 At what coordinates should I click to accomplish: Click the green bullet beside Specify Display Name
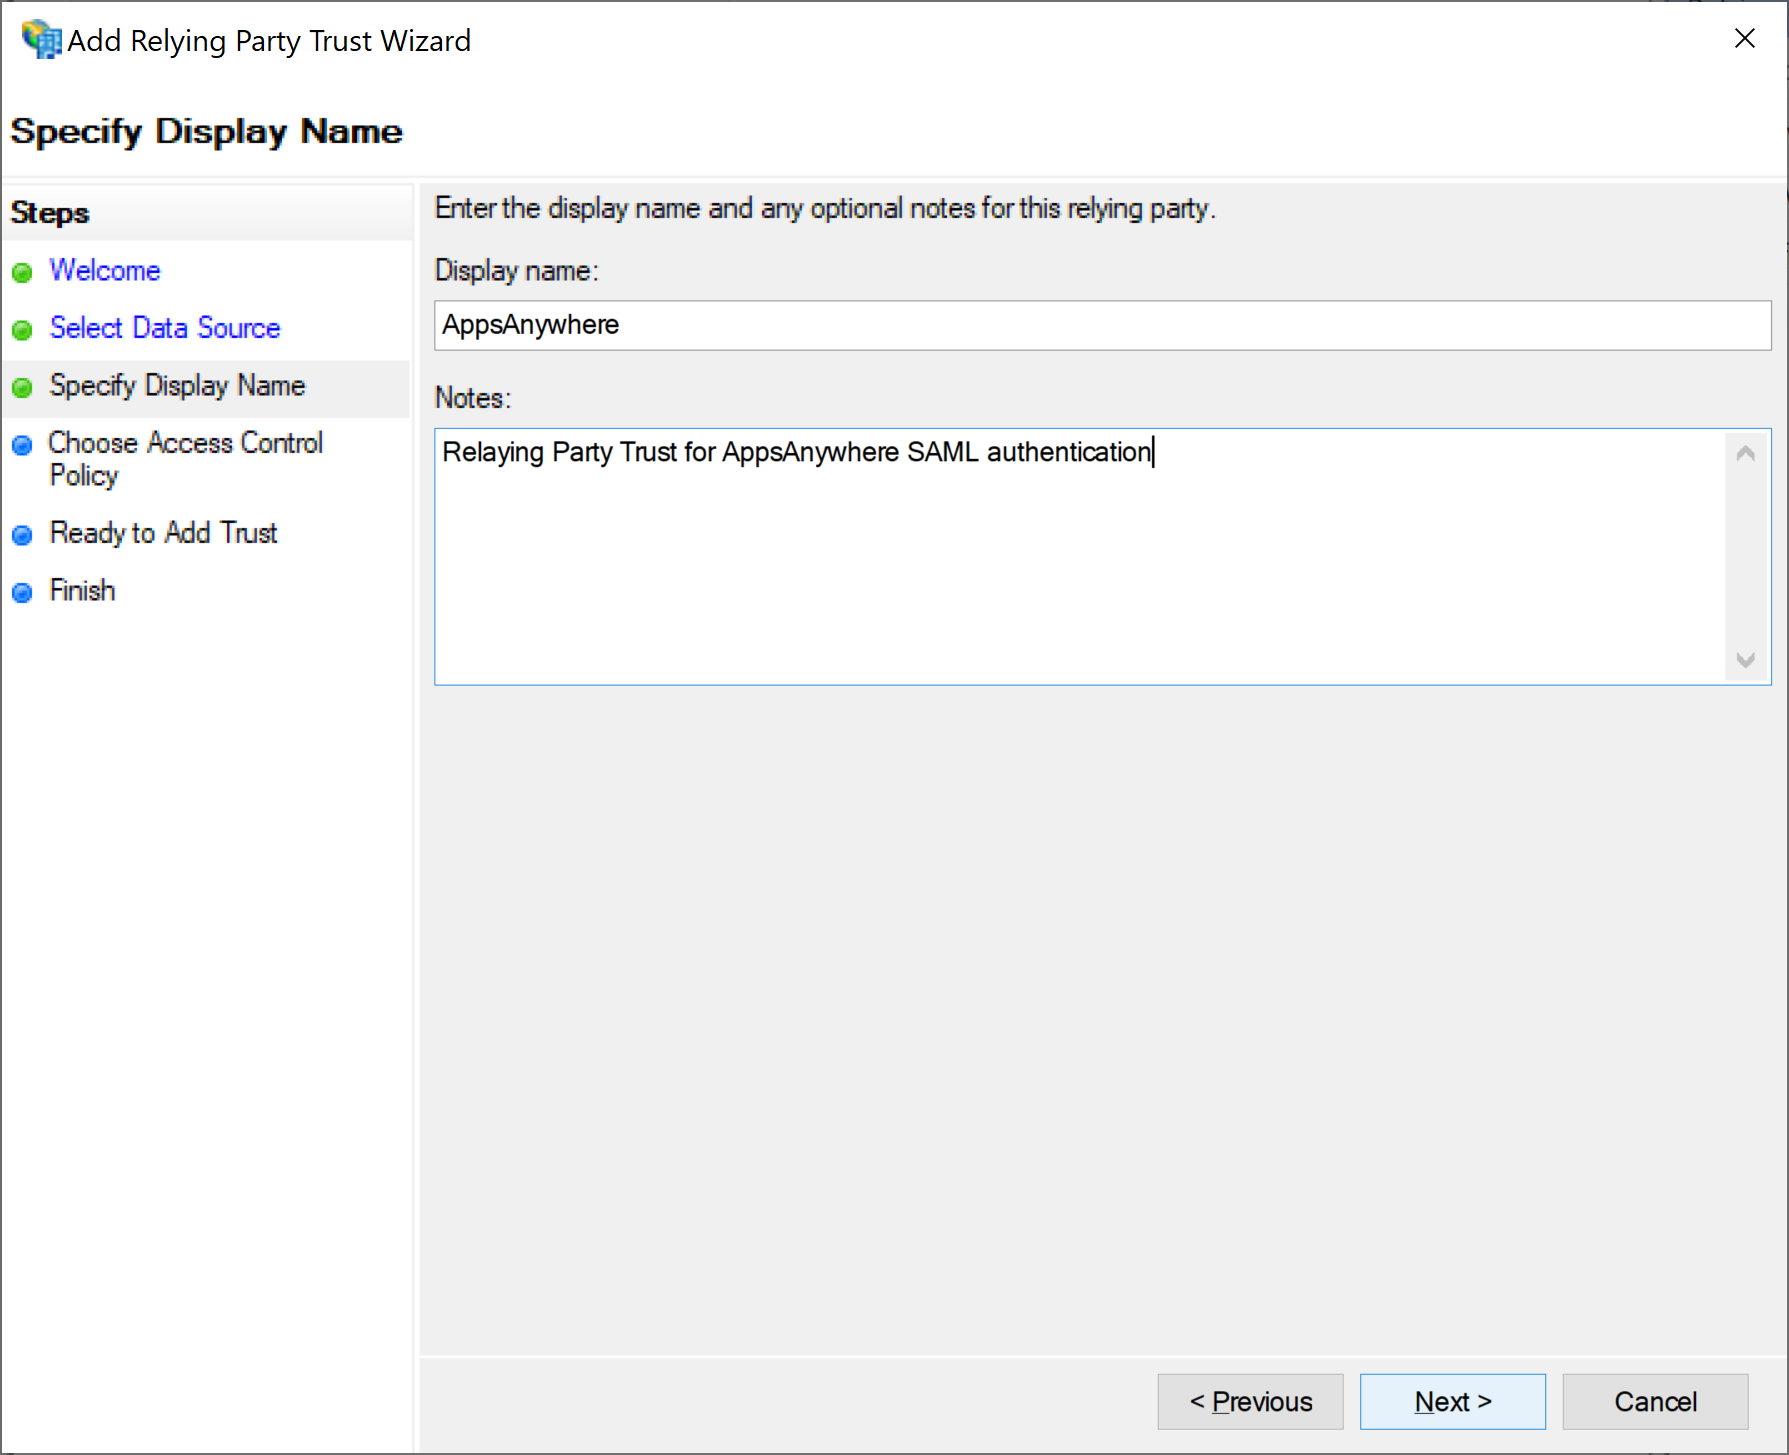coord(22,387)
